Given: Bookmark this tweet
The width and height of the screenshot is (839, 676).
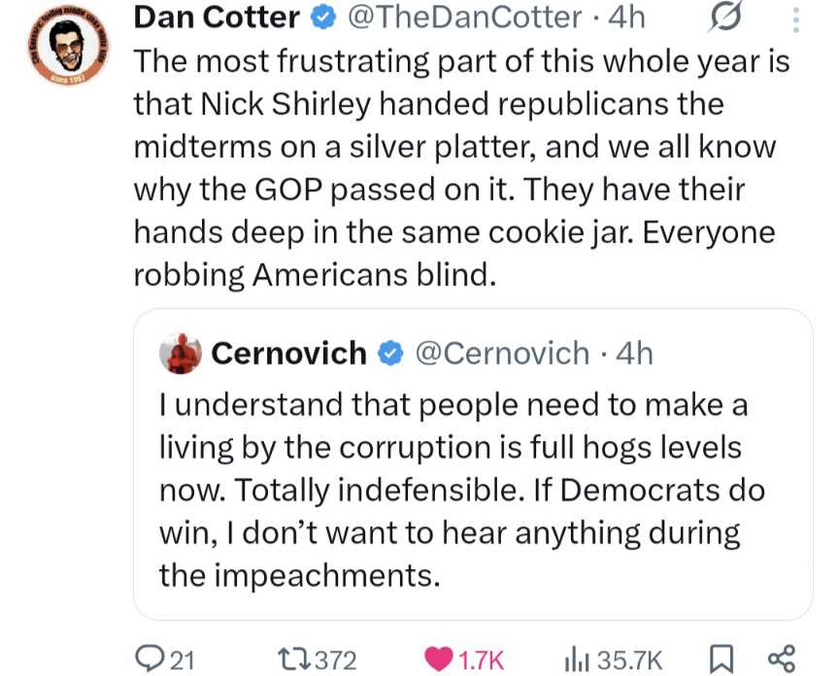Looking at the screenshot, I should [x=719, y=658].
